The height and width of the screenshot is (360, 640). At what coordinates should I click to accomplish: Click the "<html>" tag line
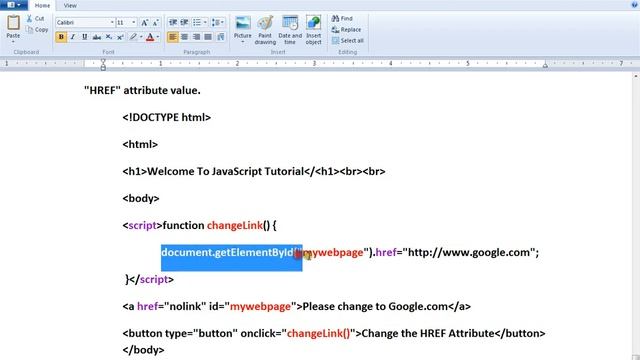click(140, 144)
